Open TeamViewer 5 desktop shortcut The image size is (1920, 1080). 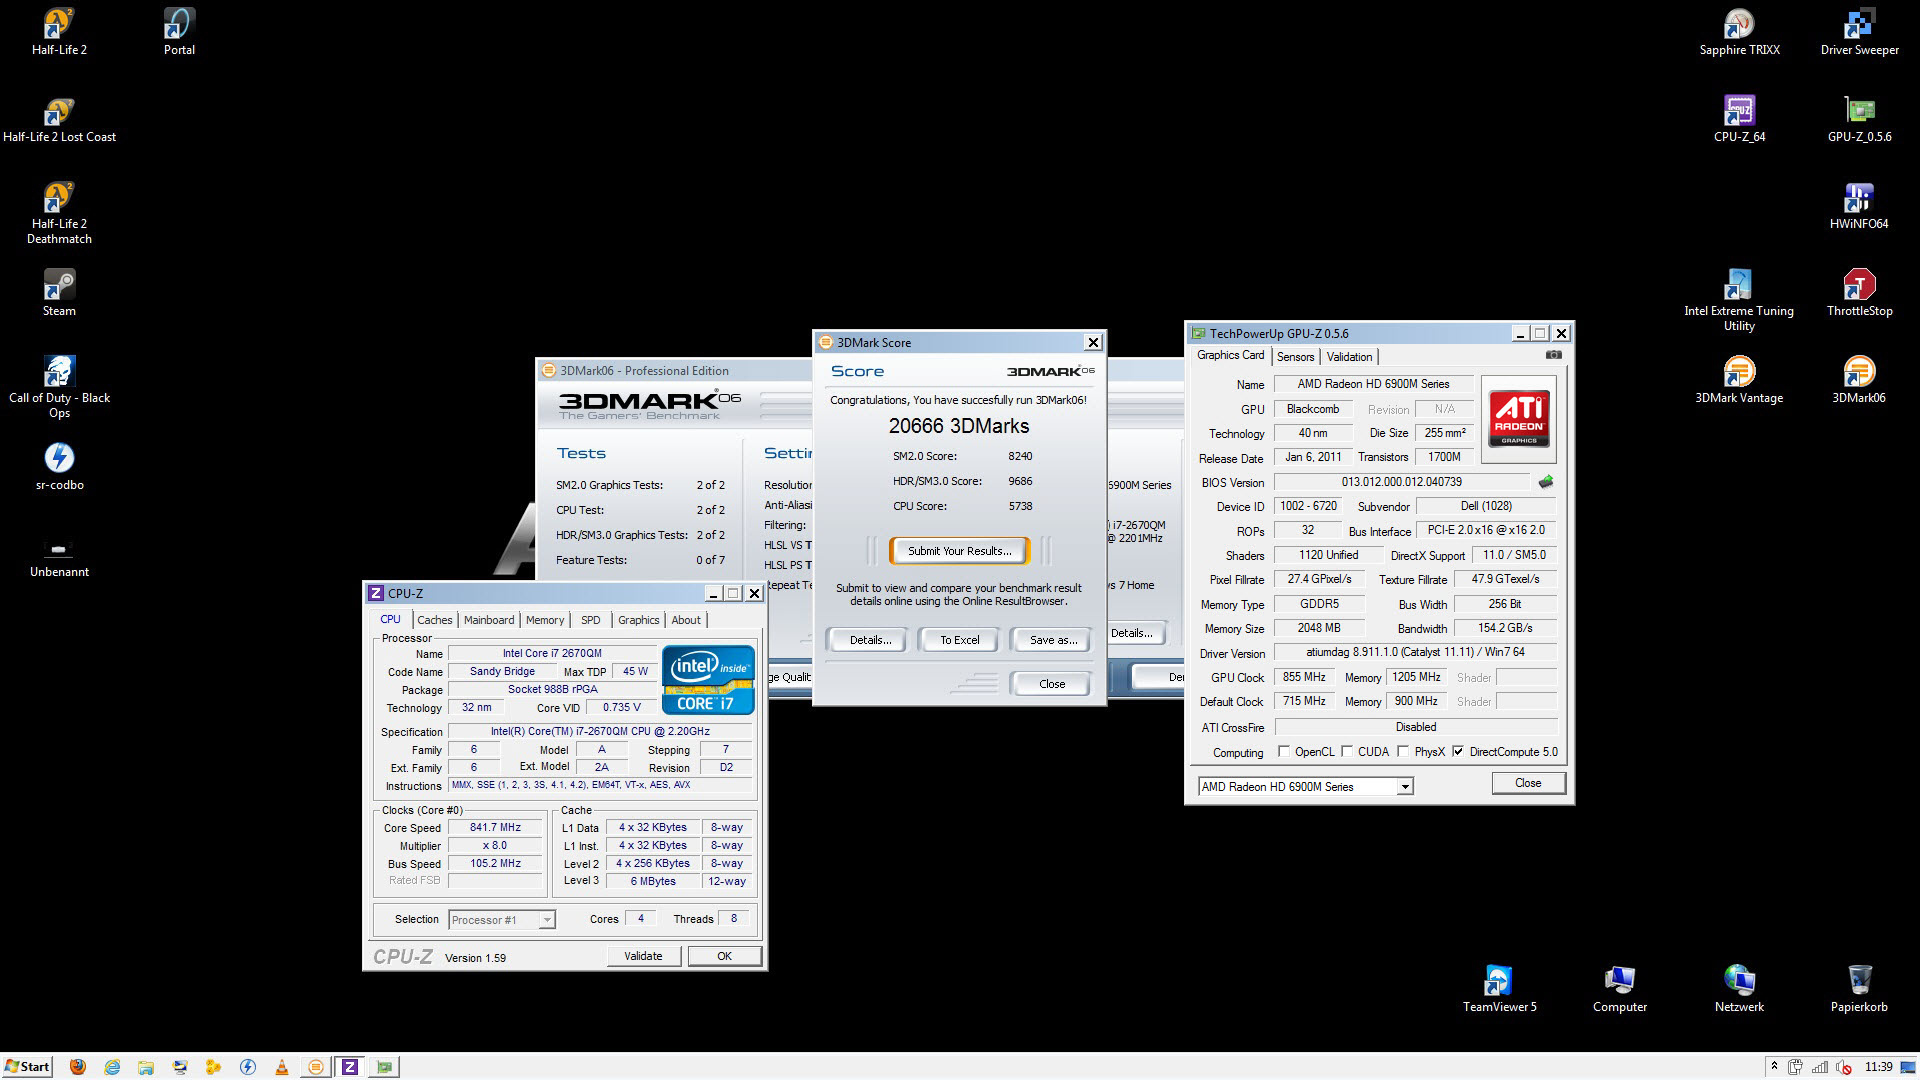click(x=1499, y=989)
